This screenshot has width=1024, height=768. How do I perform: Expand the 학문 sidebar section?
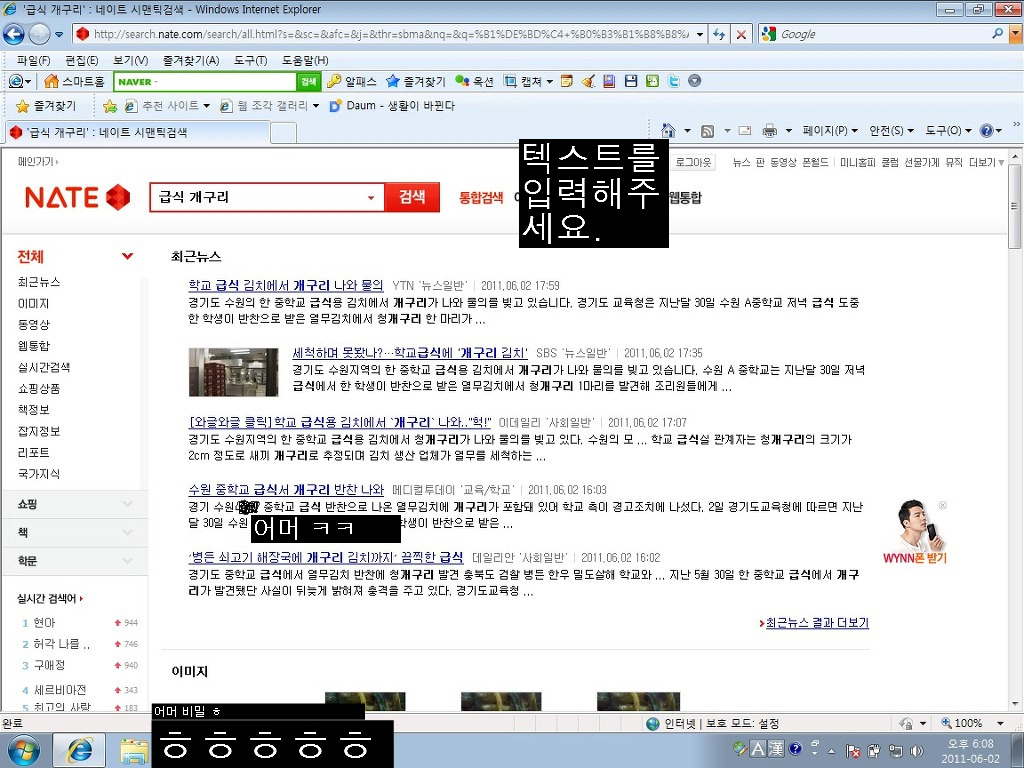127,560
